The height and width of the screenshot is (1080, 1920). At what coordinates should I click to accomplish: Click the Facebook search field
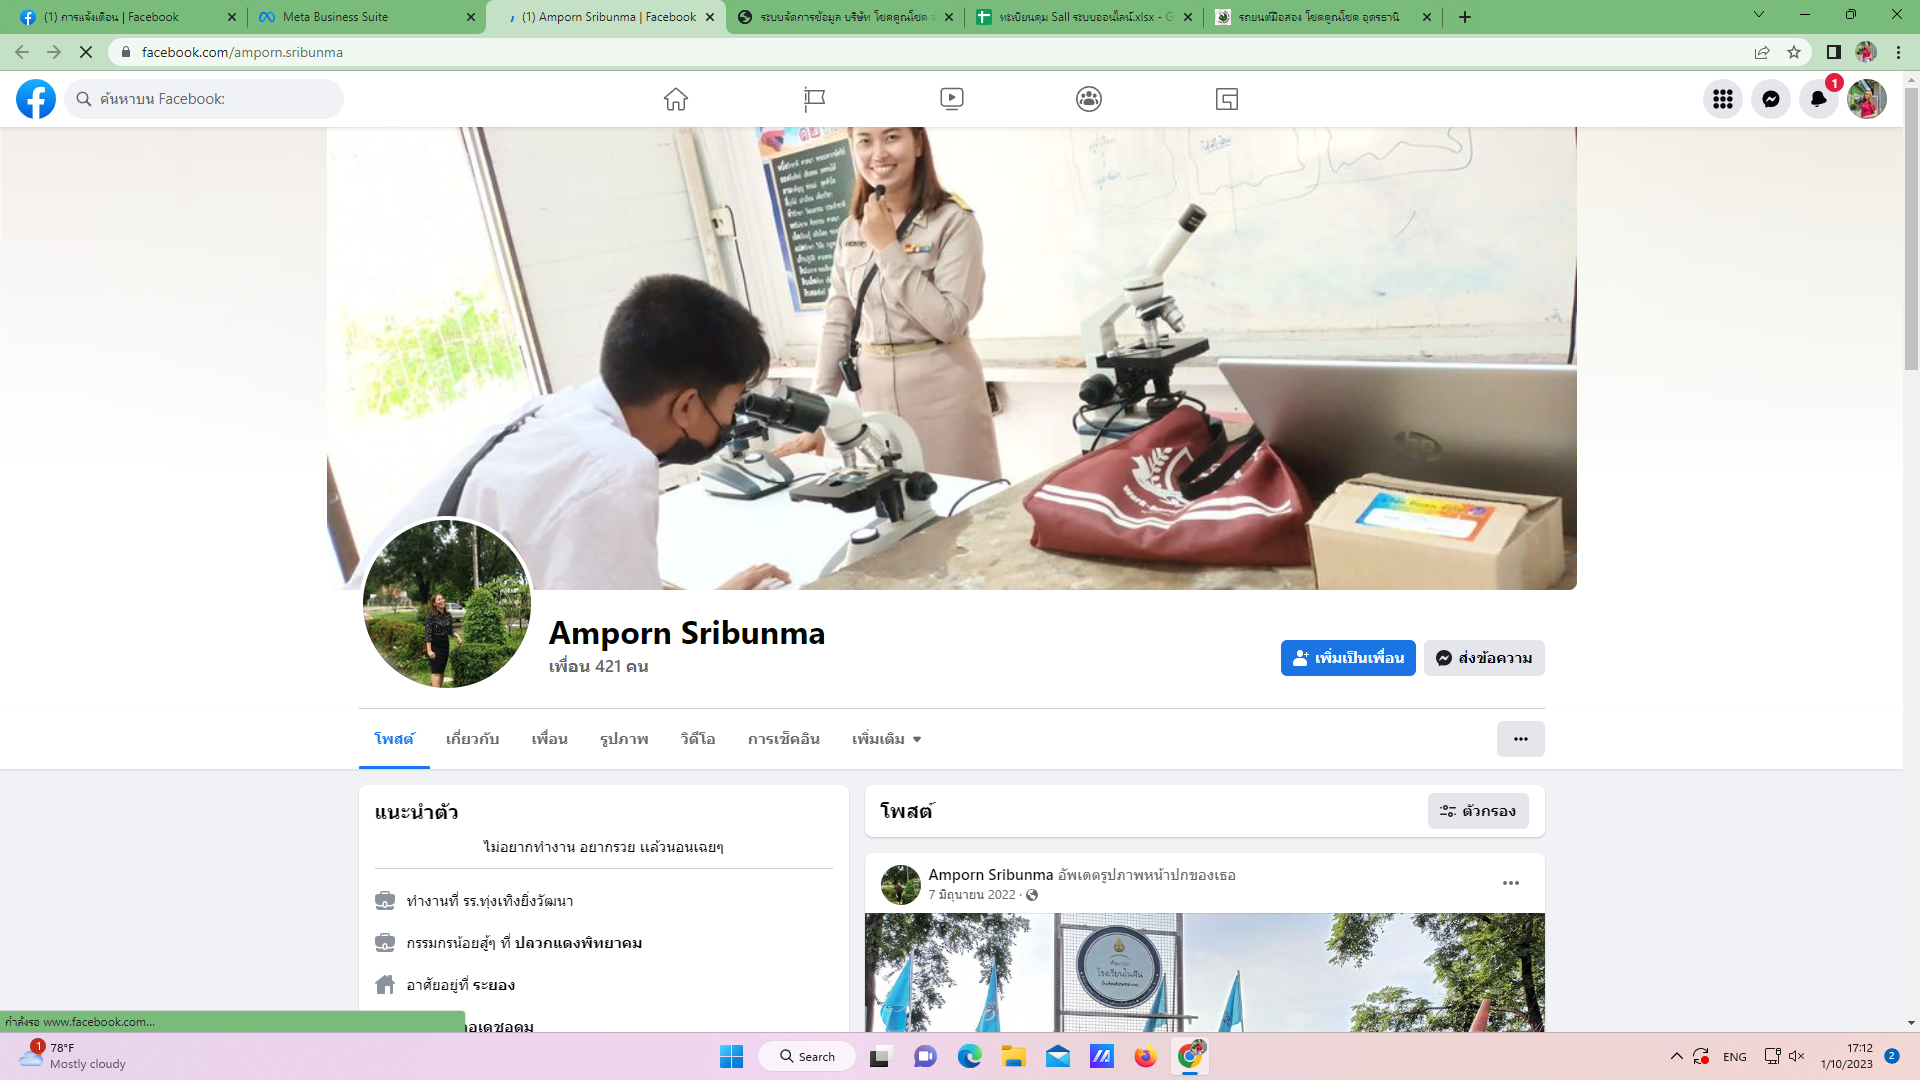210,99
